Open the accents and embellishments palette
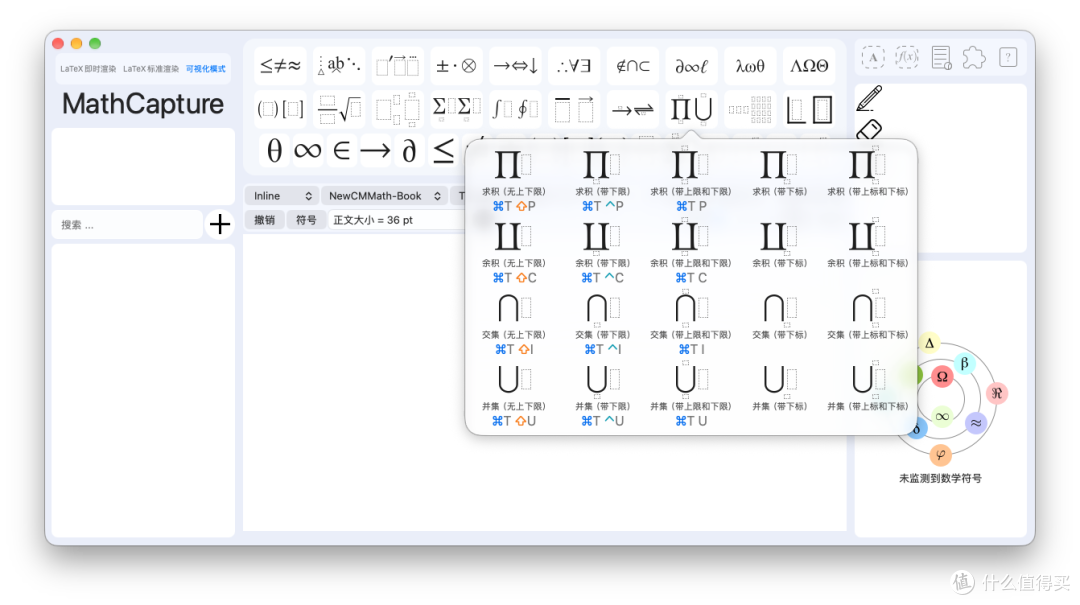Screen dimensions: 1080x605 [x=398, y=66]
